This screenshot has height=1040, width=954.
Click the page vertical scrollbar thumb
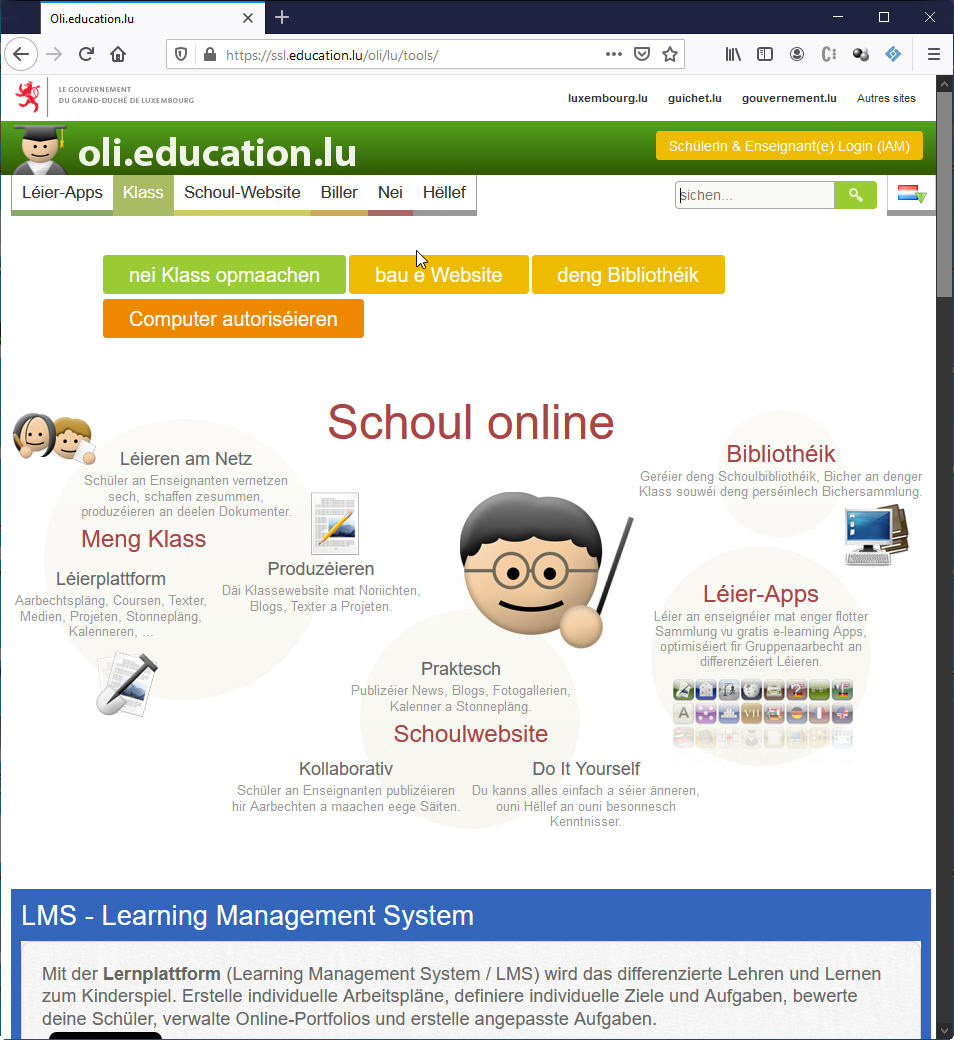click(945, 194)
